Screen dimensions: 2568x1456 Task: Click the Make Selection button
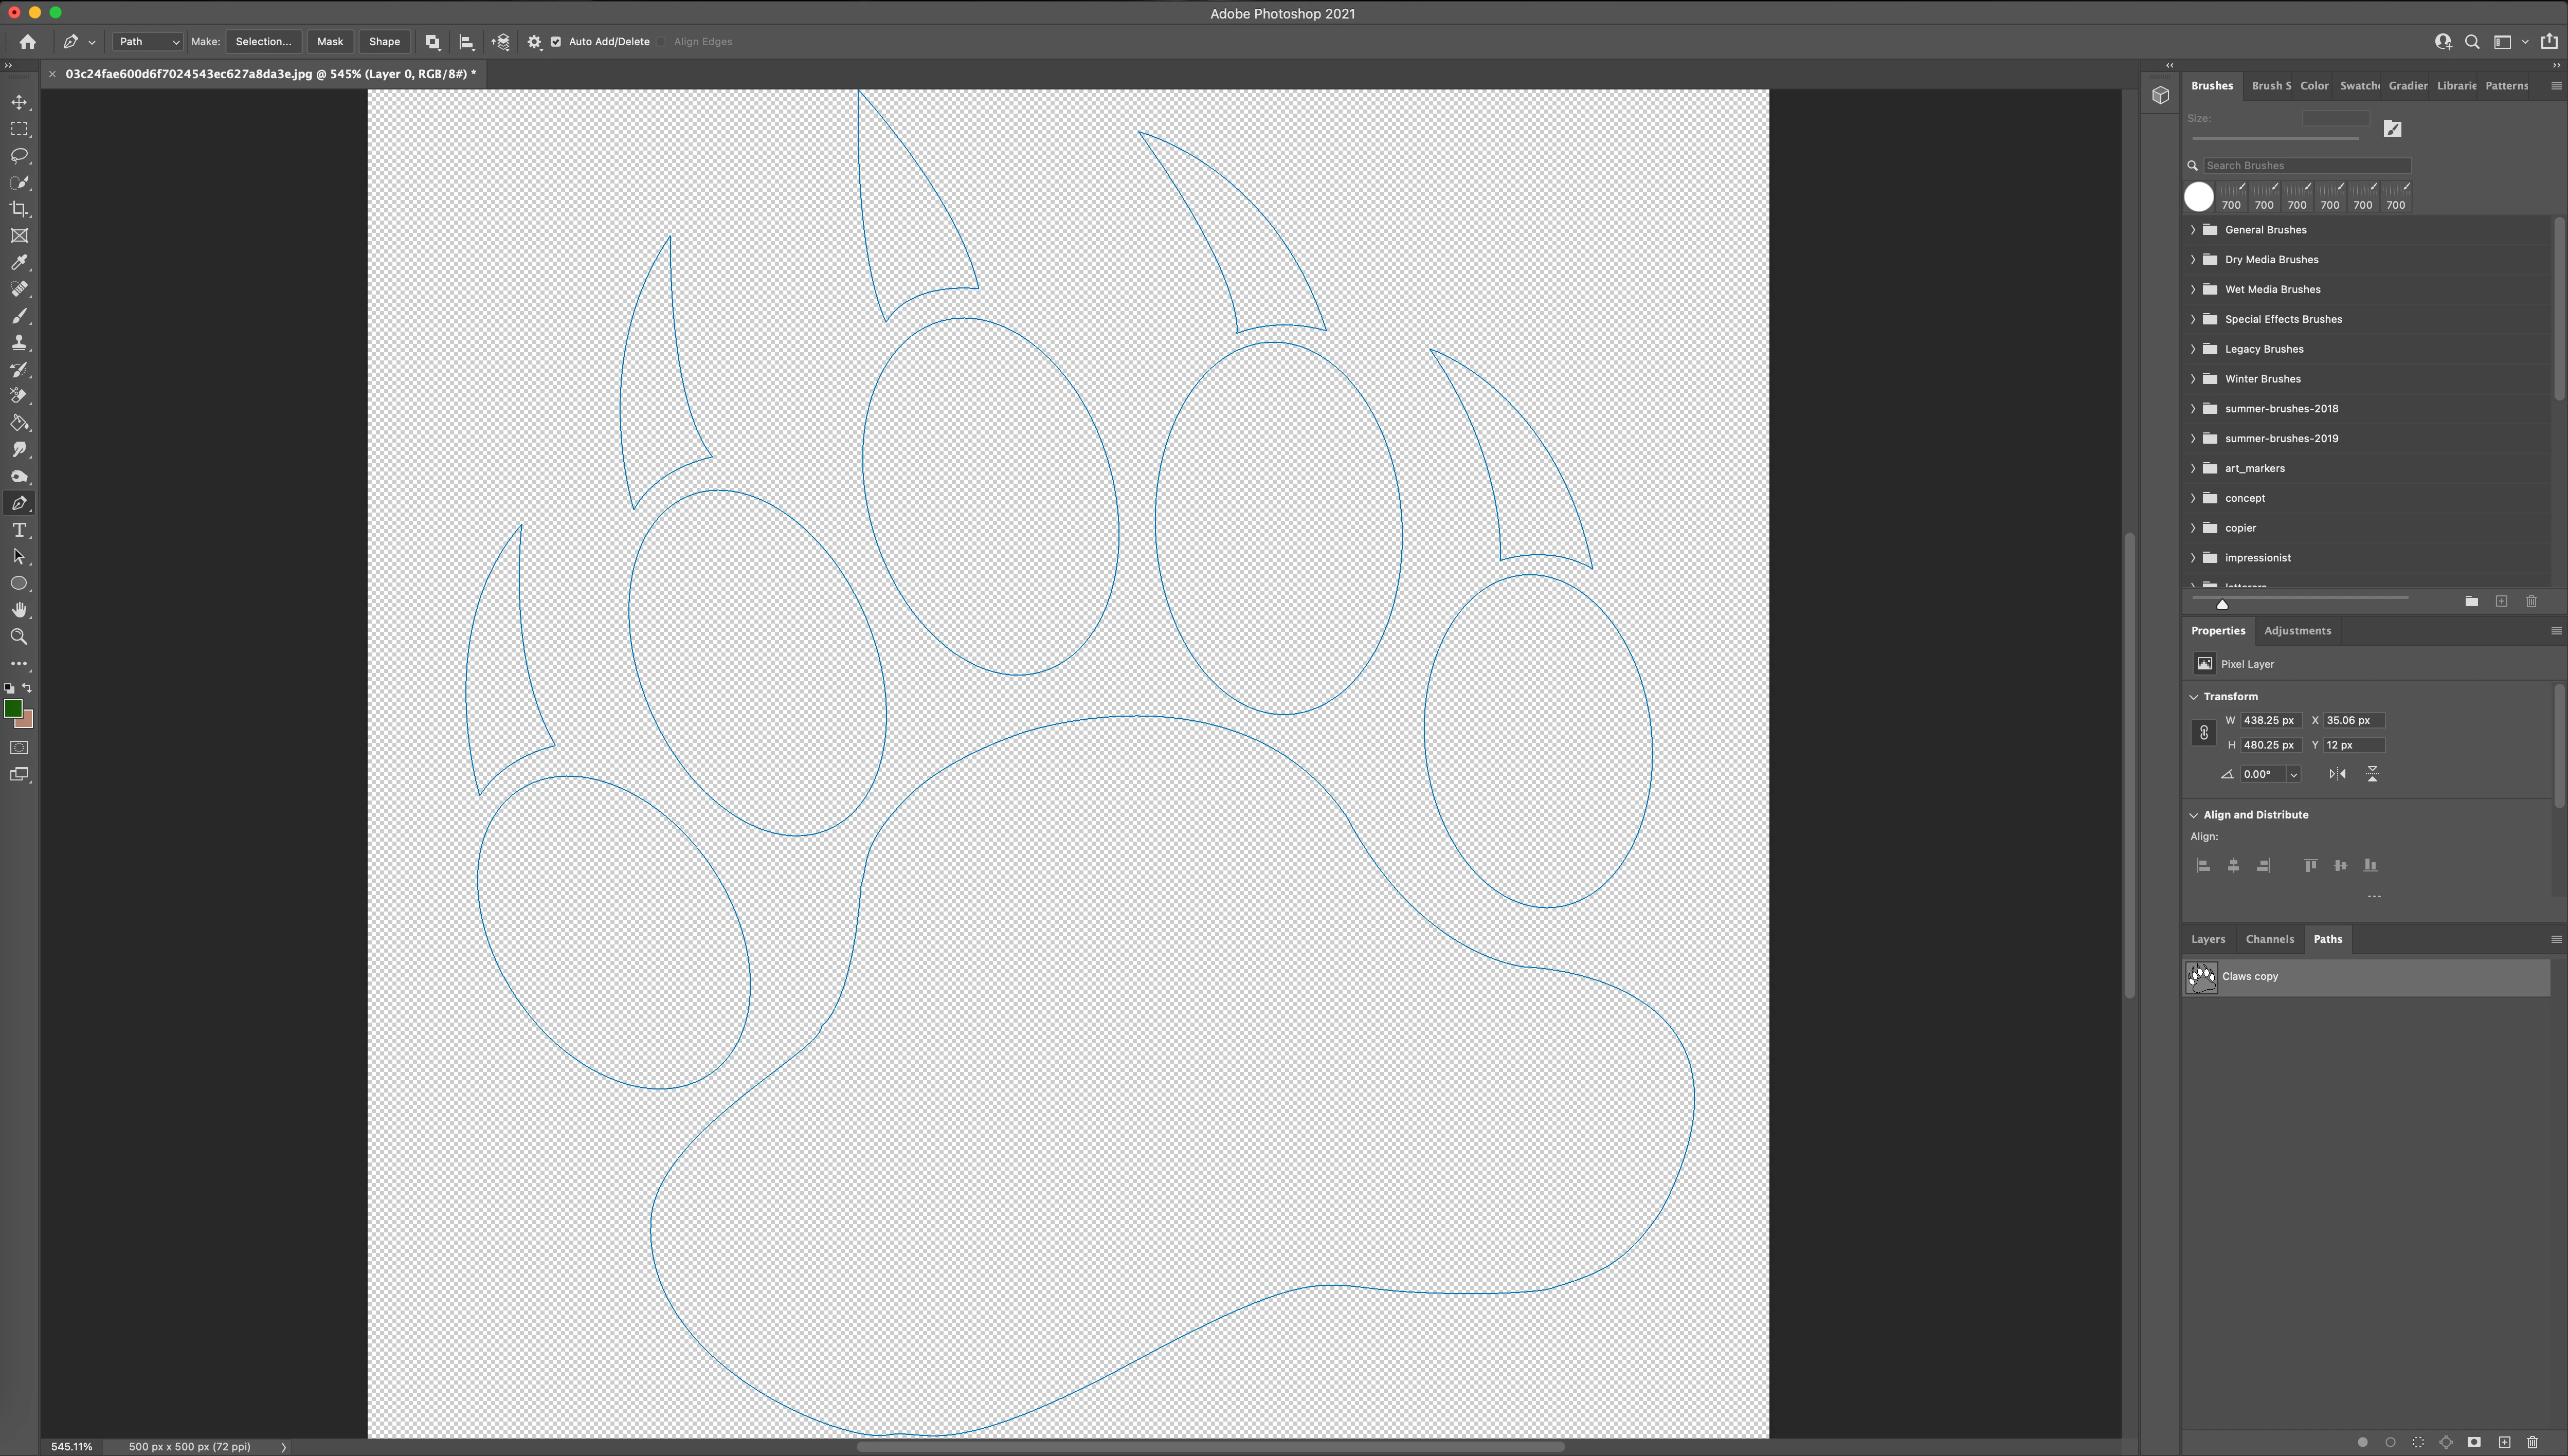pos(263,42)
